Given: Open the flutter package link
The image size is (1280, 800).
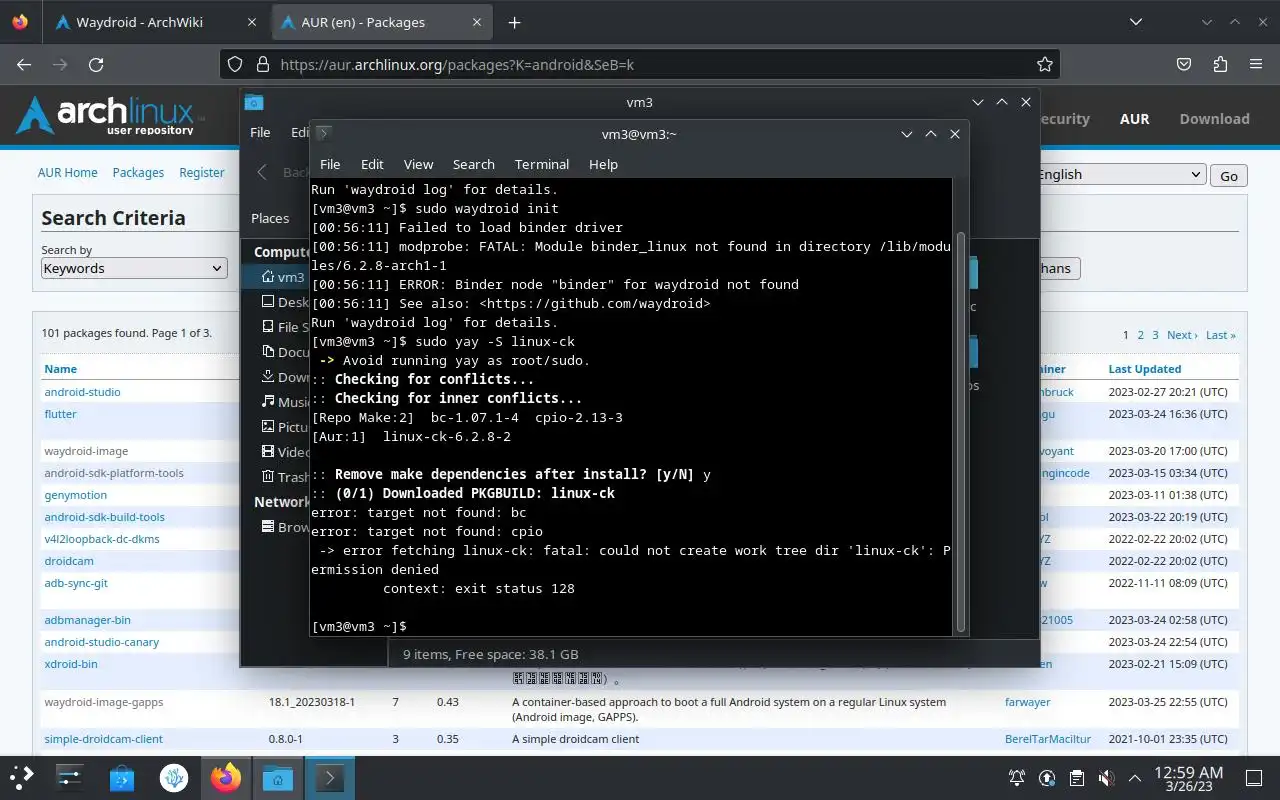Looking at the screenshot, I should [60, 414].
